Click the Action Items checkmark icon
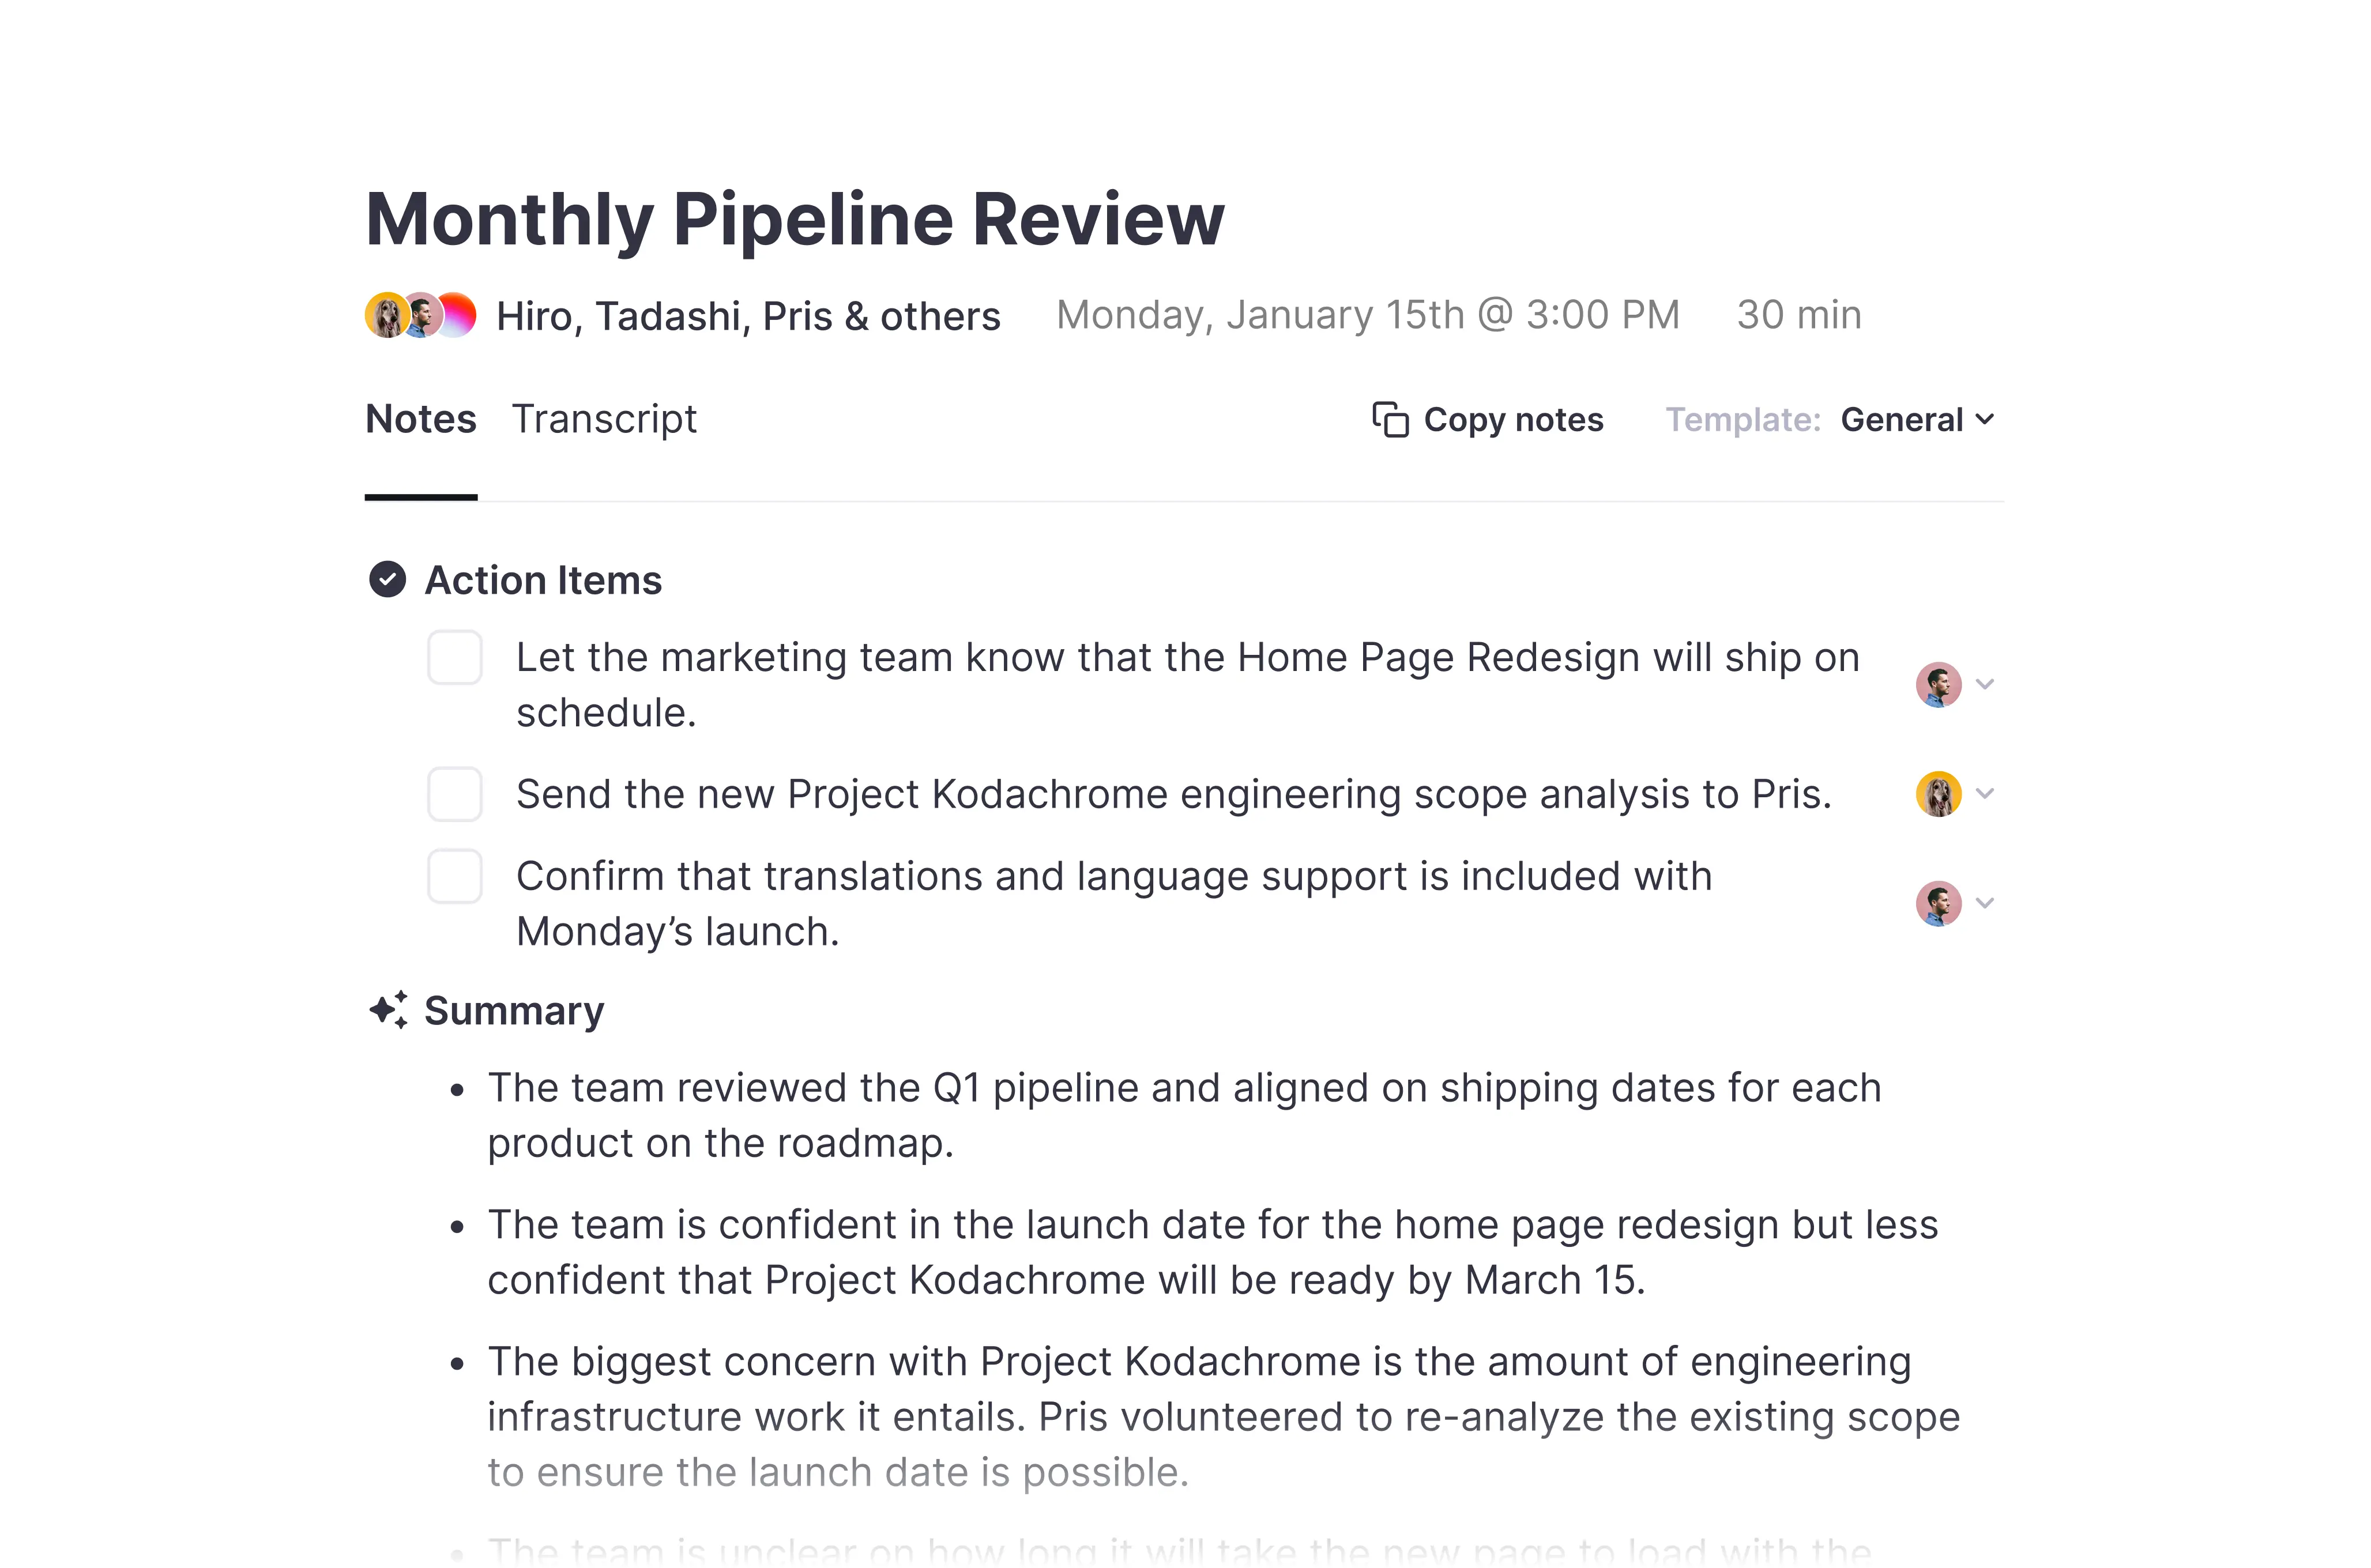 click(387, 579)
